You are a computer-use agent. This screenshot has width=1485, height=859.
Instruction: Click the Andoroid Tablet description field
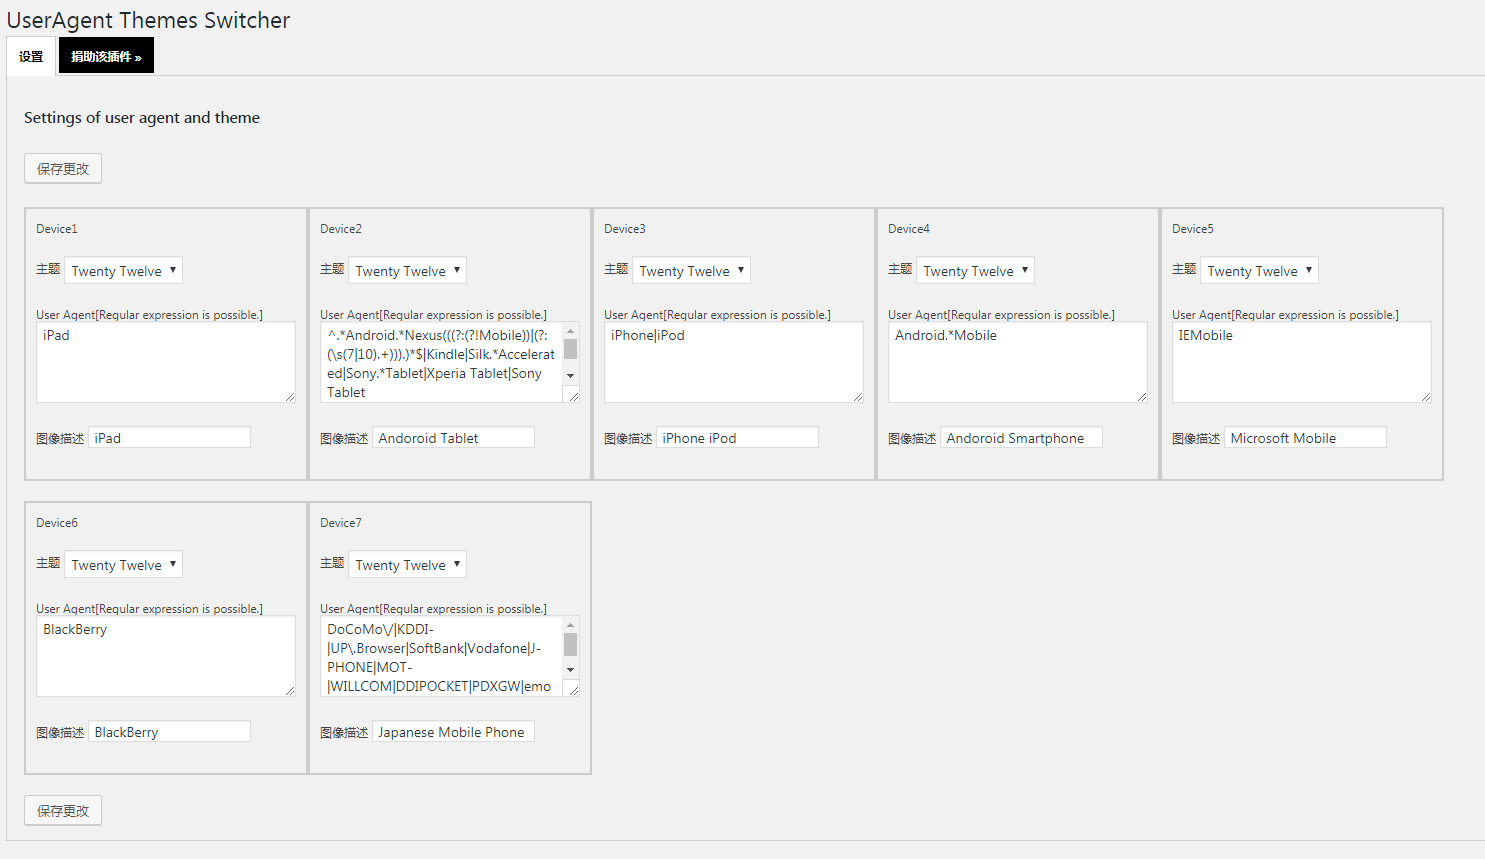tap(453, 438)
